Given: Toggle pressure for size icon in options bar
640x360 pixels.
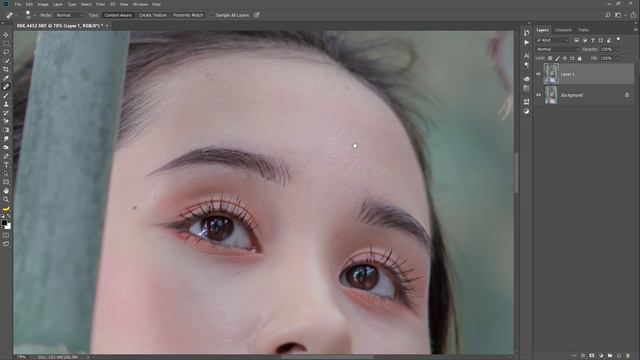Looking at the screenshot, I should point(257,15).
